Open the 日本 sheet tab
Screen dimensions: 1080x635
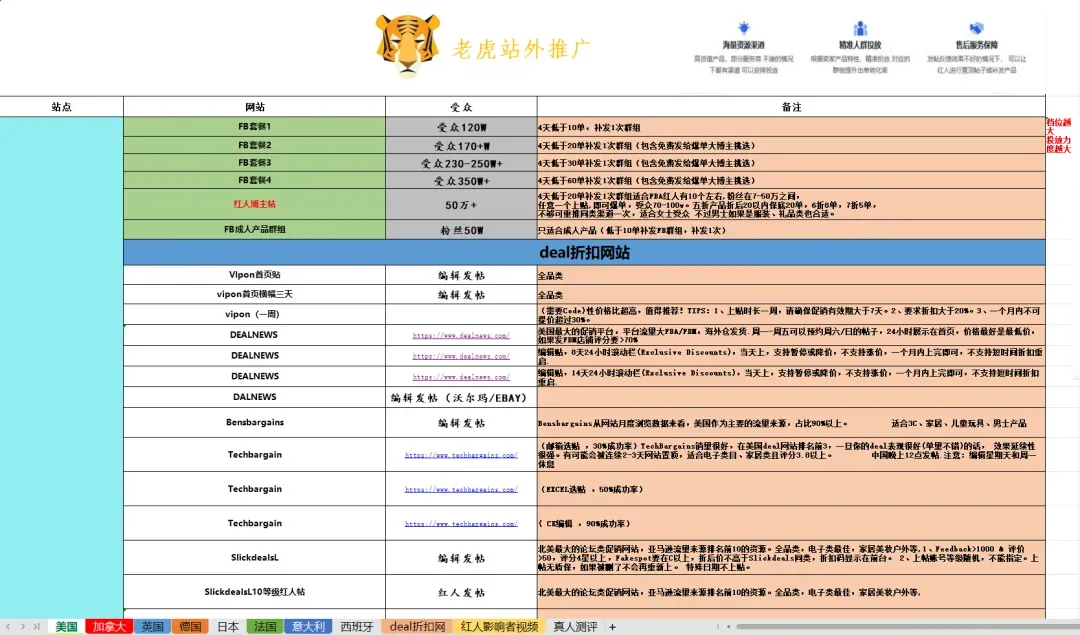pyautogui.click(x=228, y=627)
